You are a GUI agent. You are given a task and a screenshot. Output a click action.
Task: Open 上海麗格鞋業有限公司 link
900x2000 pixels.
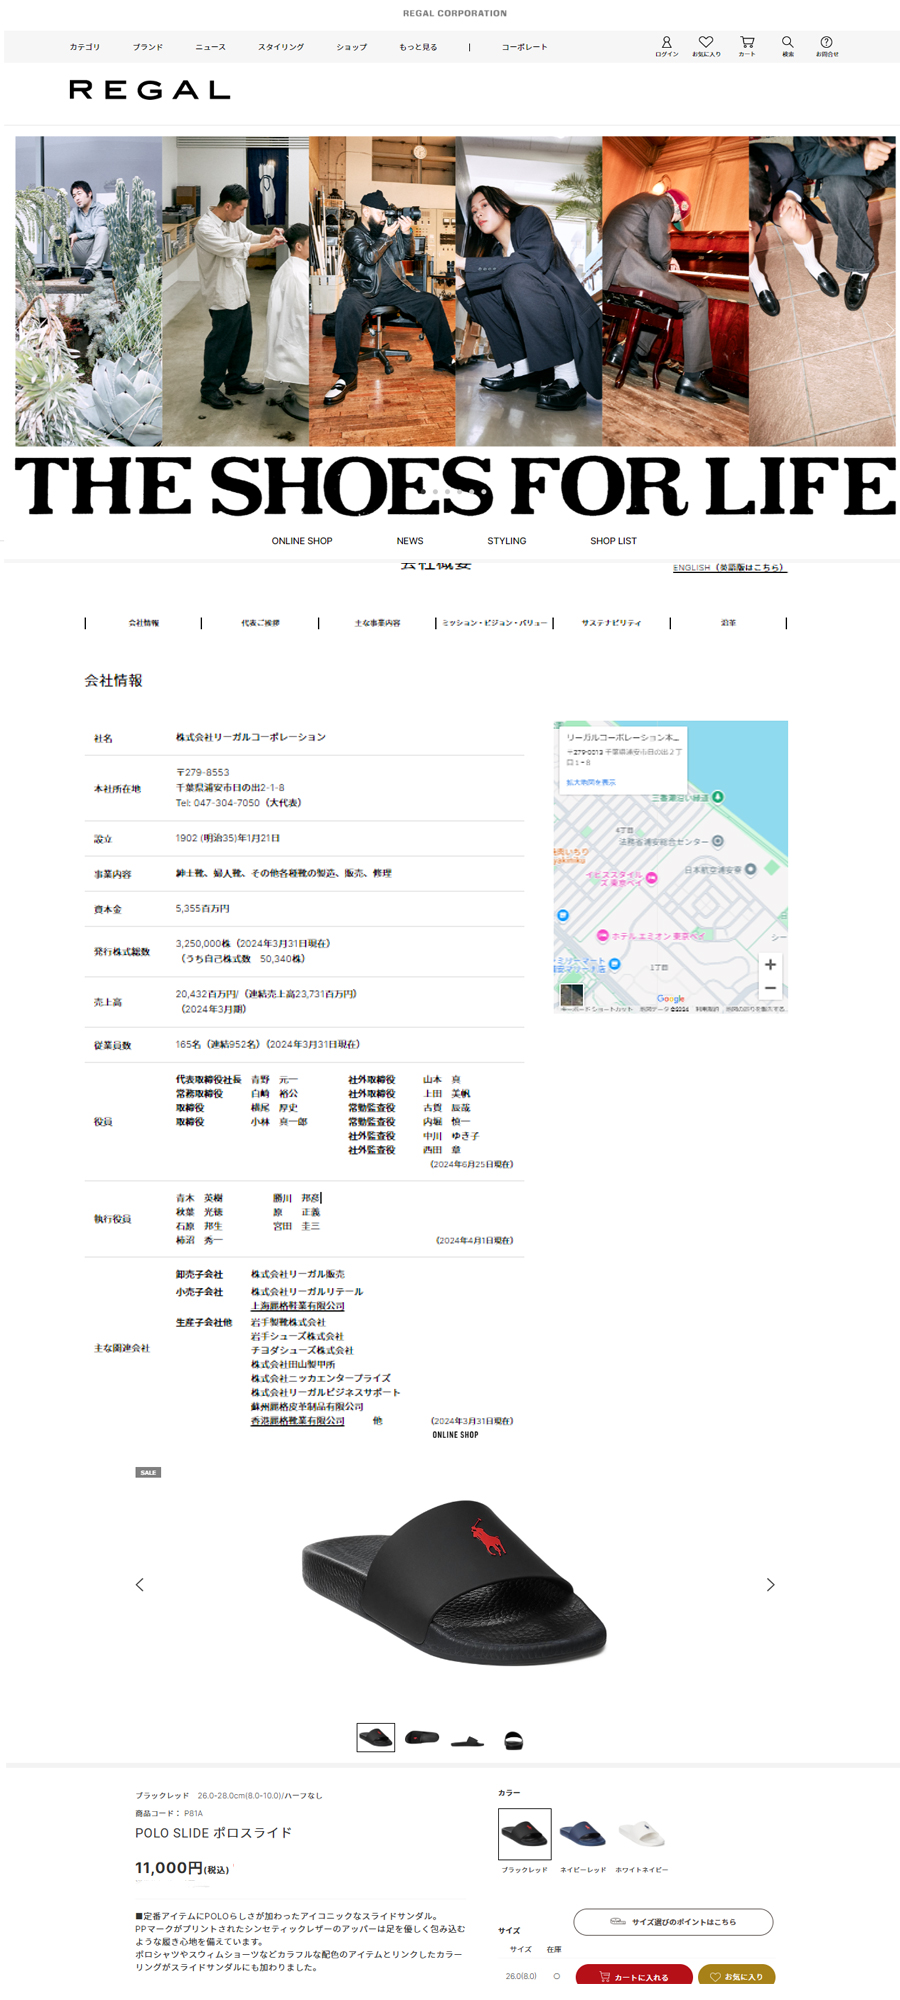coord(298,1306)
